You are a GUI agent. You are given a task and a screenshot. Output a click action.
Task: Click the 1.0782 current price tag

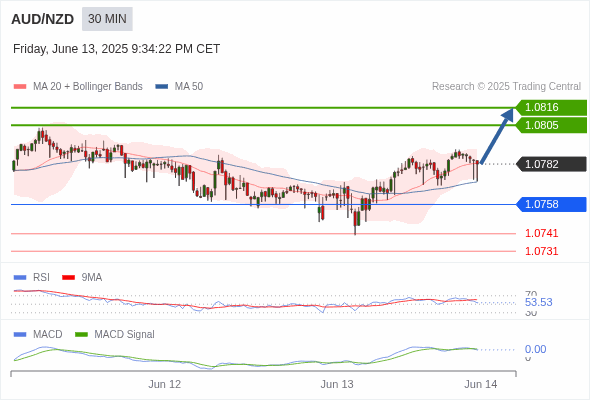tap(551, 164)
